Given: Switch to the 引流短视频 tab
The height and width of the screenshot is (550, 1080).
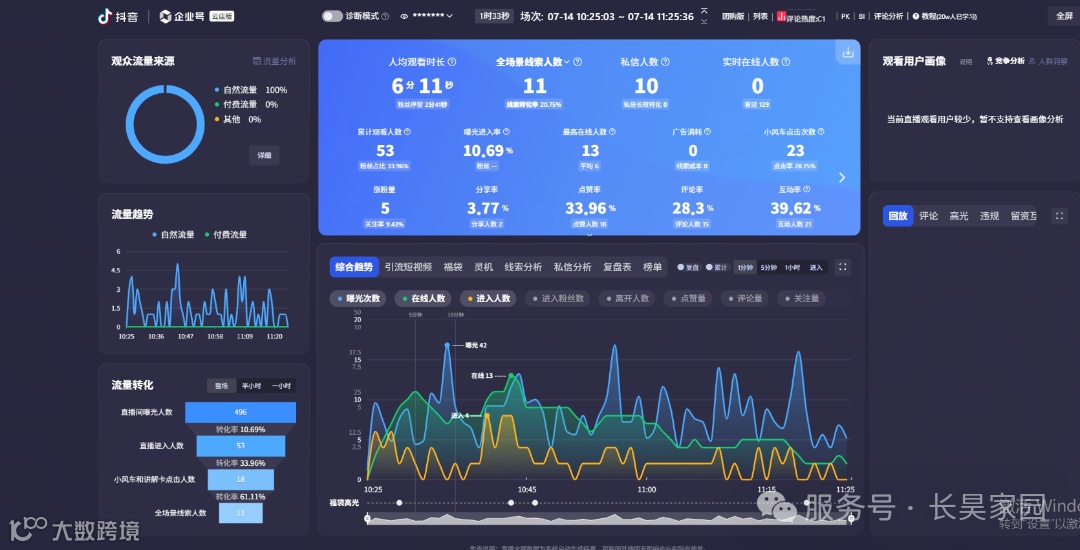Looking at the screenshot, I should pyautogui.click(x=408, y=267).
